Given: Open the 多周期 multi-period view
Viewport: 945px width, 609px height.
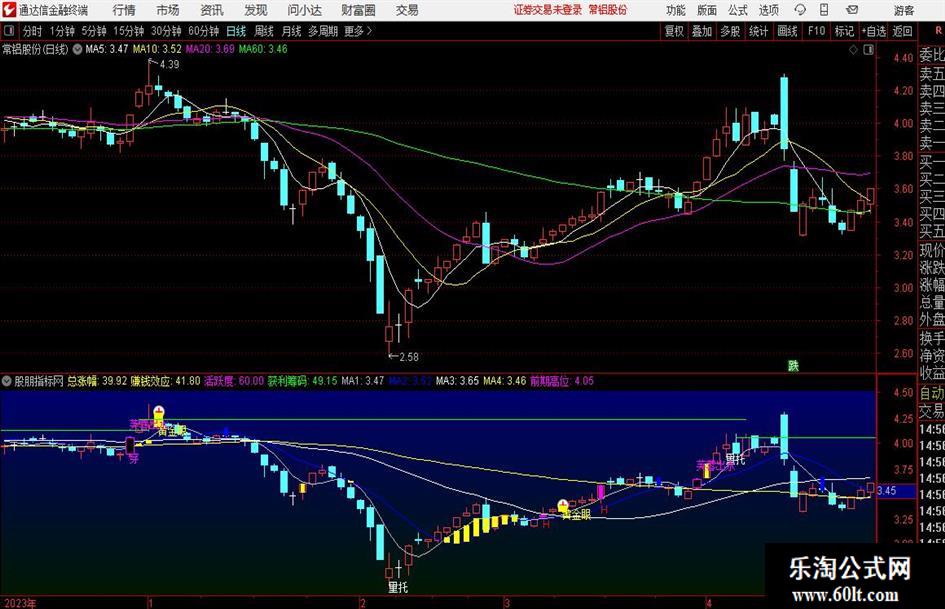Looking at the screenshot, I should coord(323,31).
